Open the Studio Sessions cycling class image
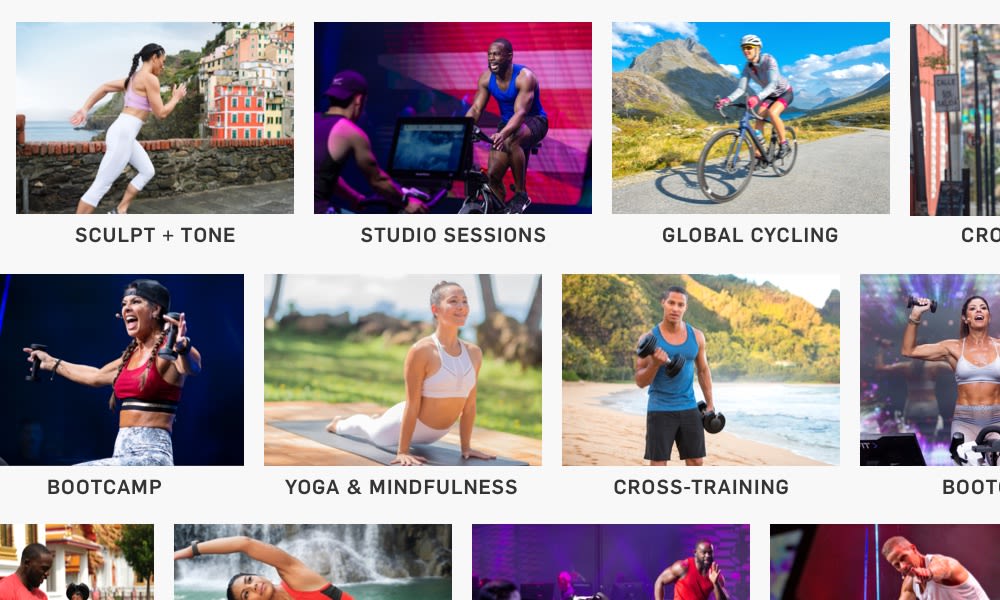 tap(453, 118)
